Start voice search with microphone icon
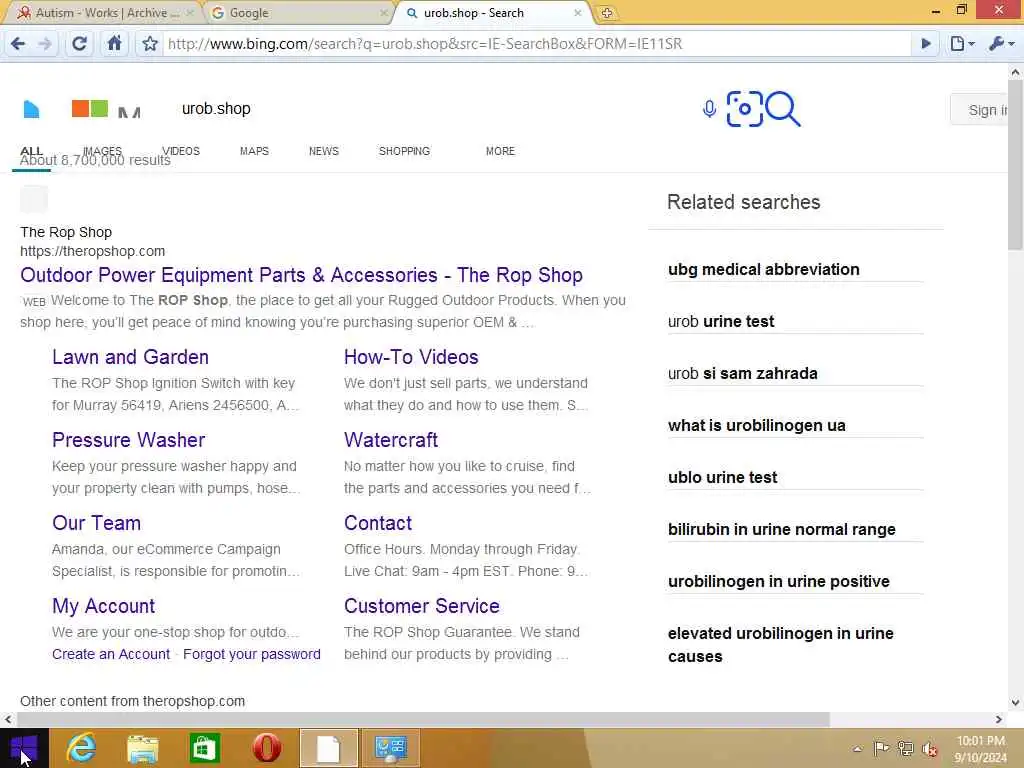Screen dimensions: 1024x768 click(709, 108)
